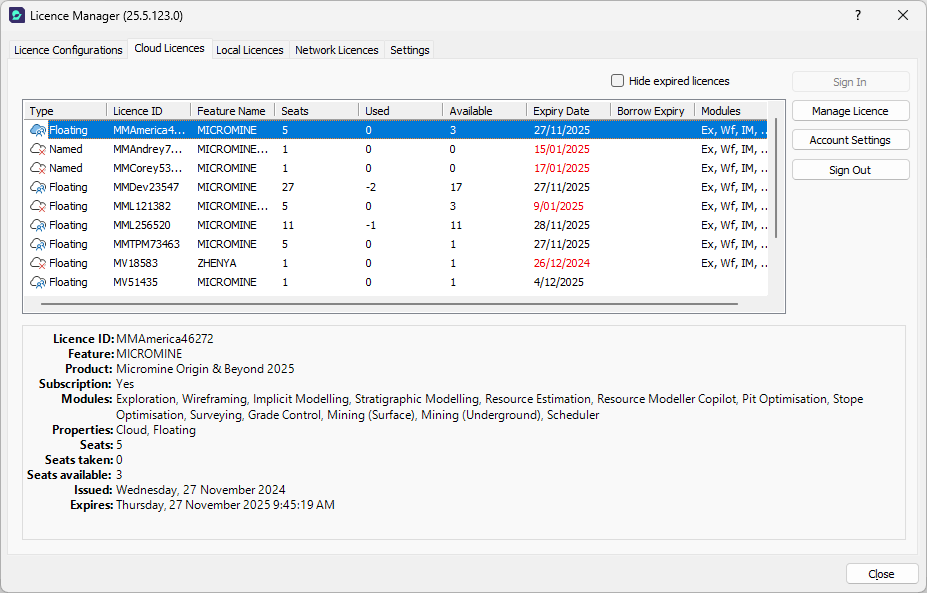This screenshot has width=927, height=593.
Task: Select the MMCorey53 licence ID cell
Action: 148,168
